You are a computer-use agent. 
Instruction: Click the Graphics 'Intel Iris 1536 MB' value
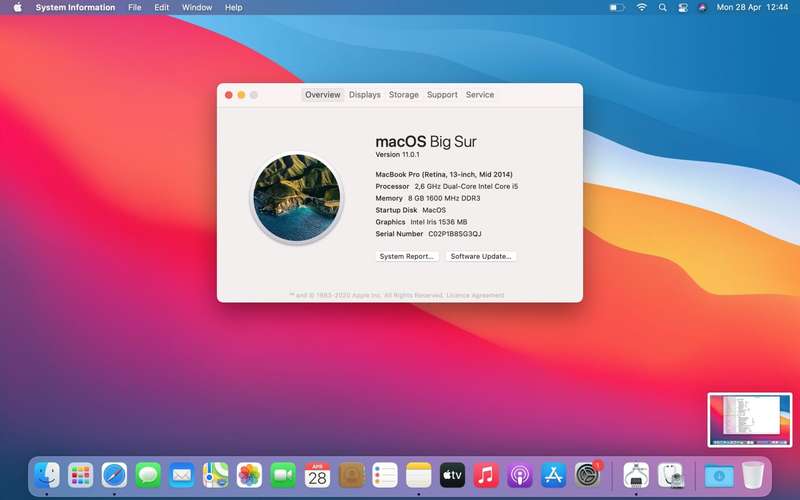click(439, 222)
